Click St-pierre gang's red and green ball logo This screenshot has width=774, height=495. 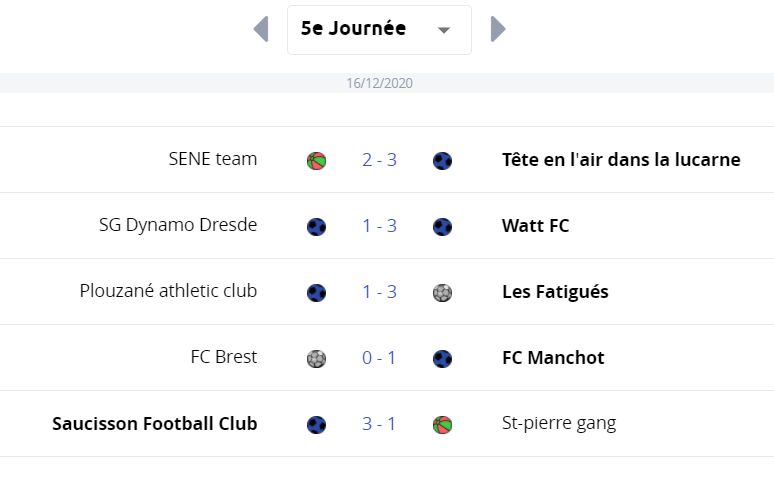click(x=442, y=425)
